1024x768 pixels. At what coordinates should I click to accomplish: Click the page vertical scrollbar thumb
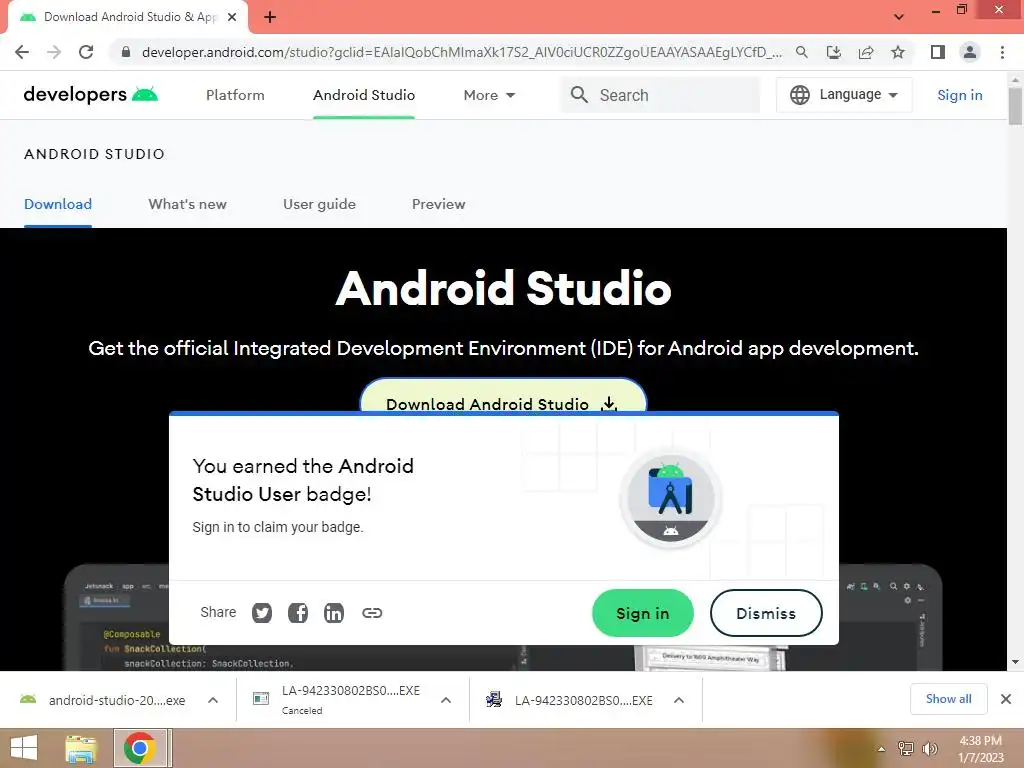point(1015,104)
